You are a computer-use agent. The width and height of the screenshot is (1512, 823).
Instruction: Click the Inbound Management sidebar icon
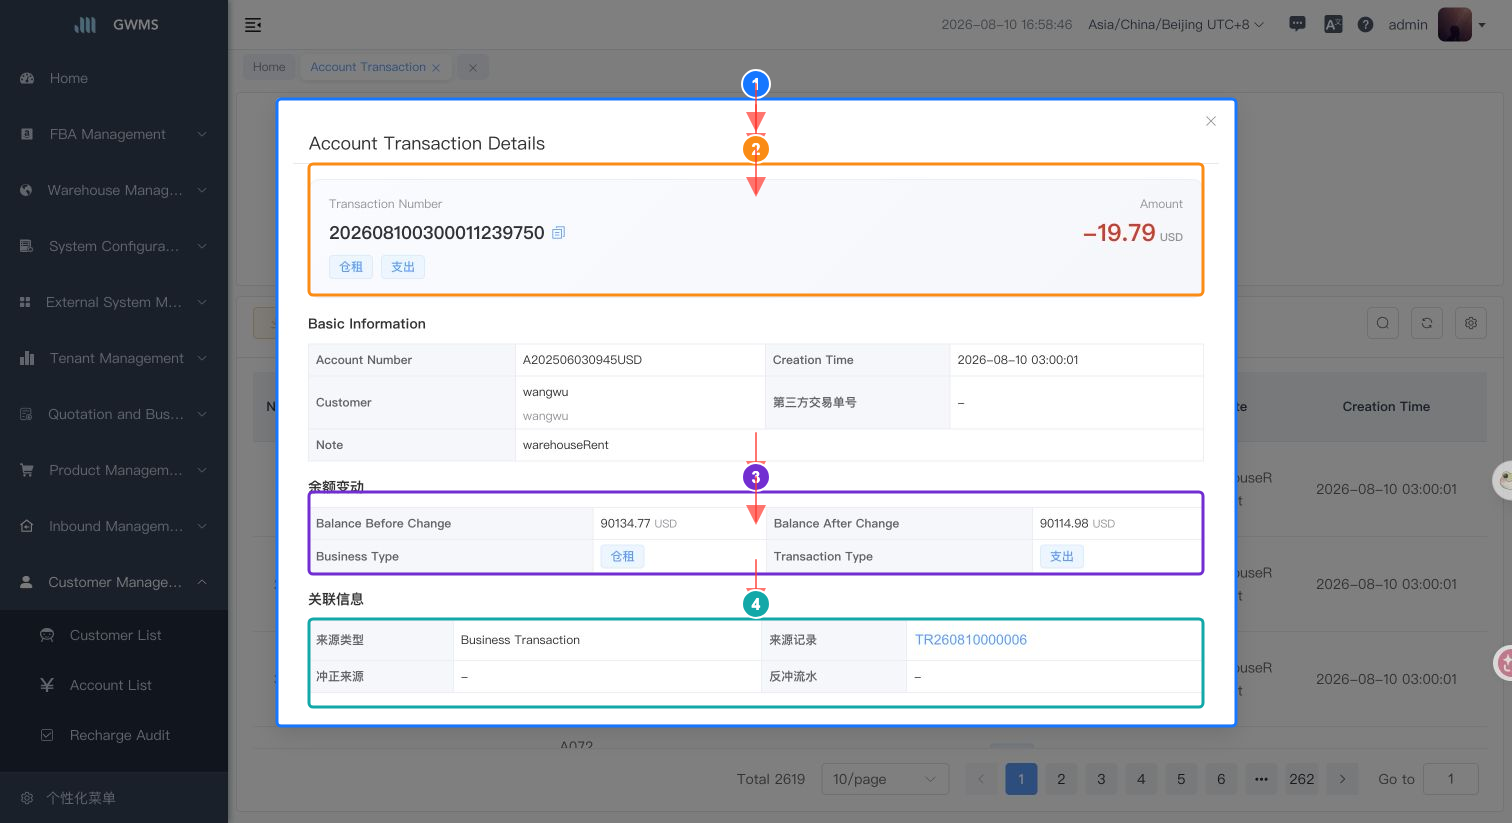[27, 526]
